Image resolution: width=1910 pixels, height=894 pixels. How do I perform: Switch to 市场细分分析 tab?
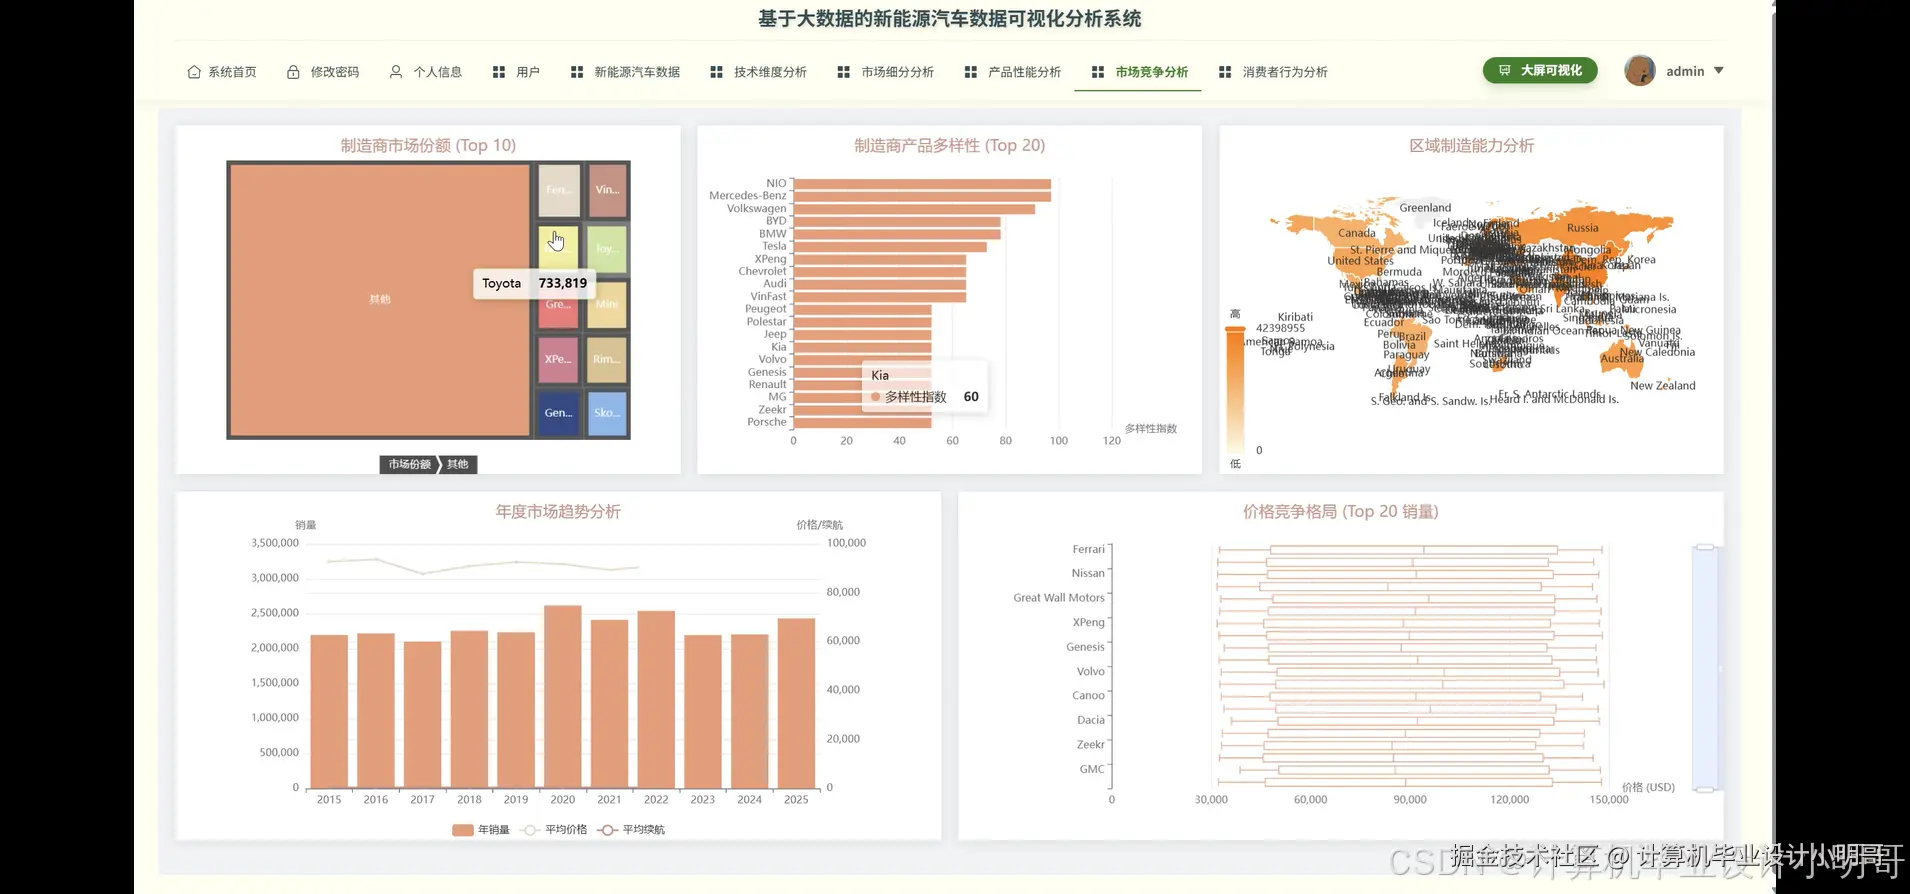887,72
